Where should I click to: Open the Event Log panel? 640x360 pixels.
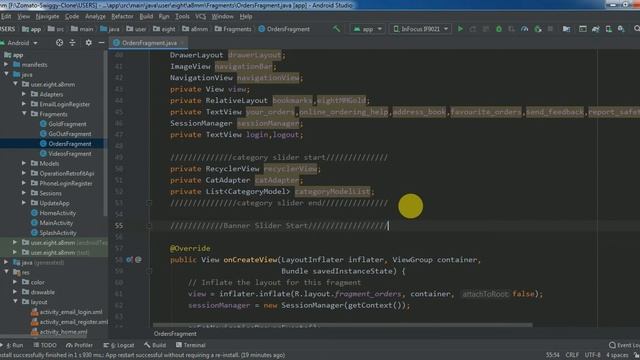pos(624,345)
